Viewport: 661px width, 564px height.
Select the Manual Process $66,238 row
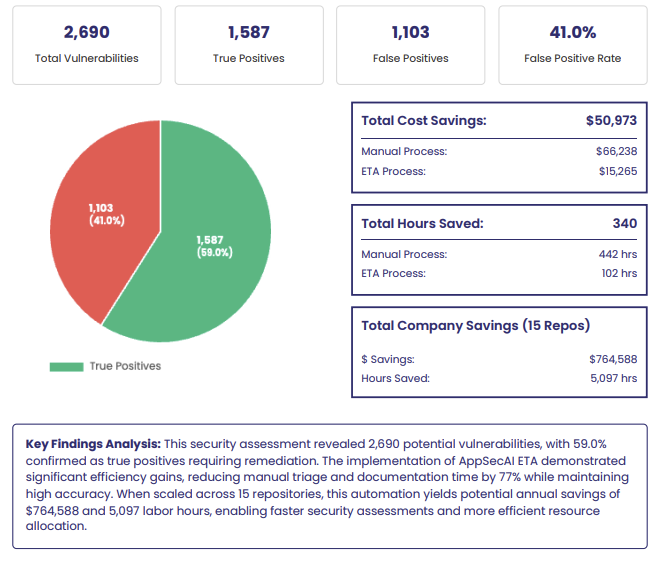(x=499, y=152)
